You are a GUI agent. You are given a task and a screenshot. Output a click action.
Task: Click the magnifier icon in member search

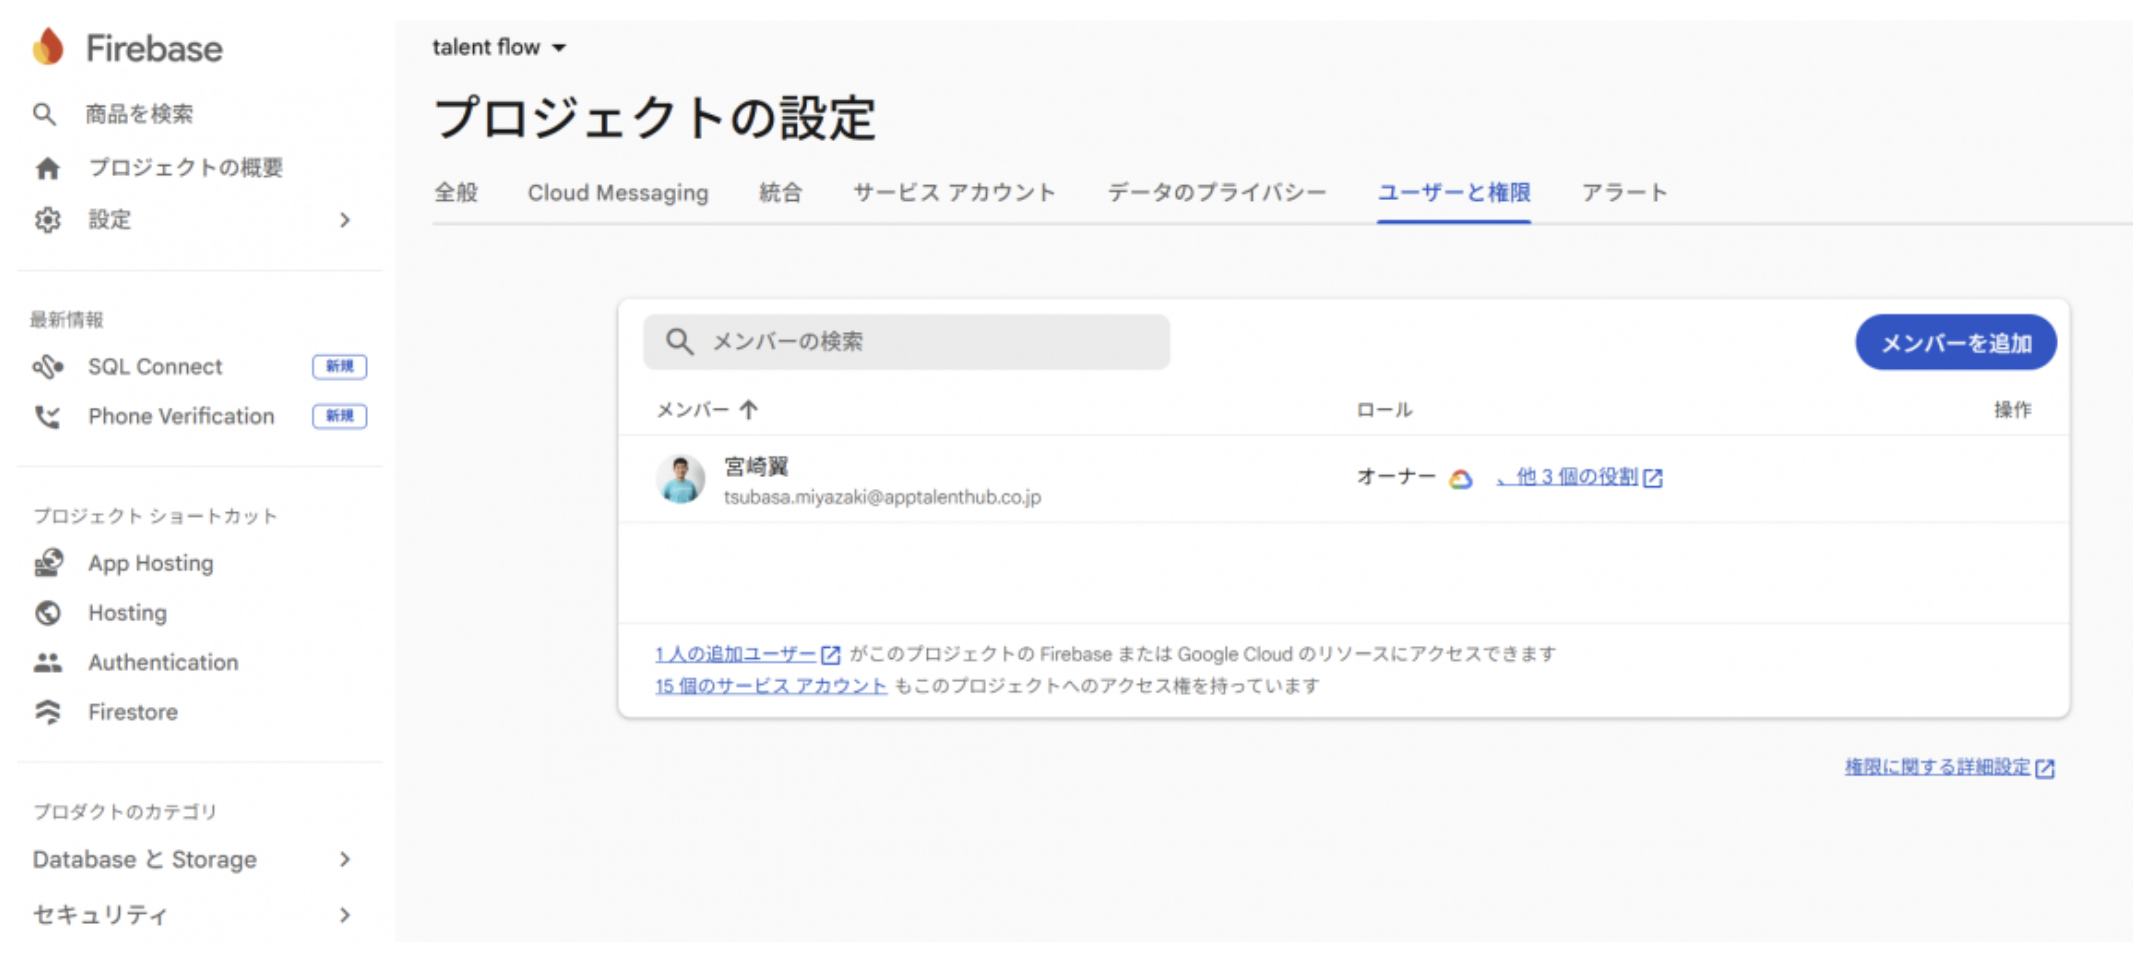[680, 342]
